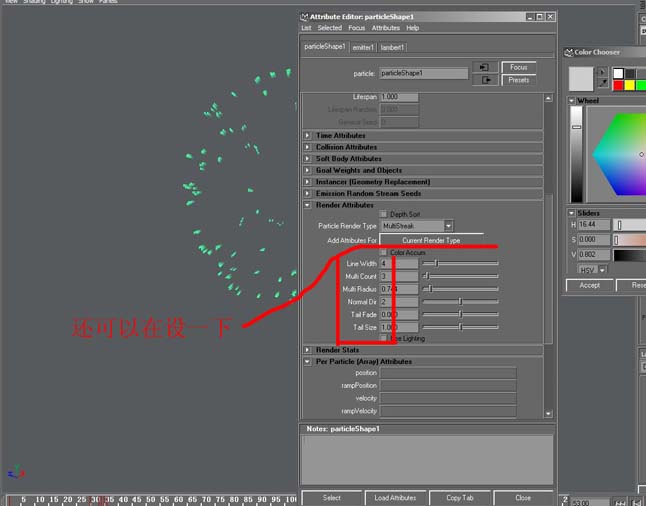
Task: Click the vertical value bar beside color wheel
Action: tap(576, 154)
